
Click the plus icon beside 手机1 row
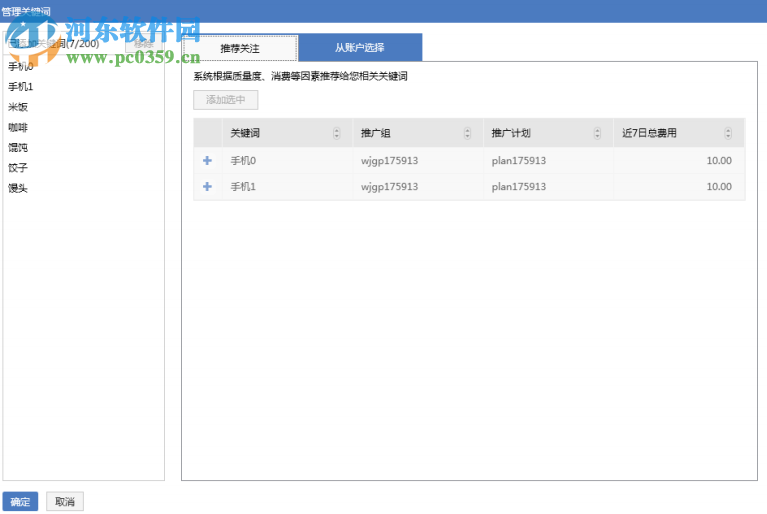207,187
